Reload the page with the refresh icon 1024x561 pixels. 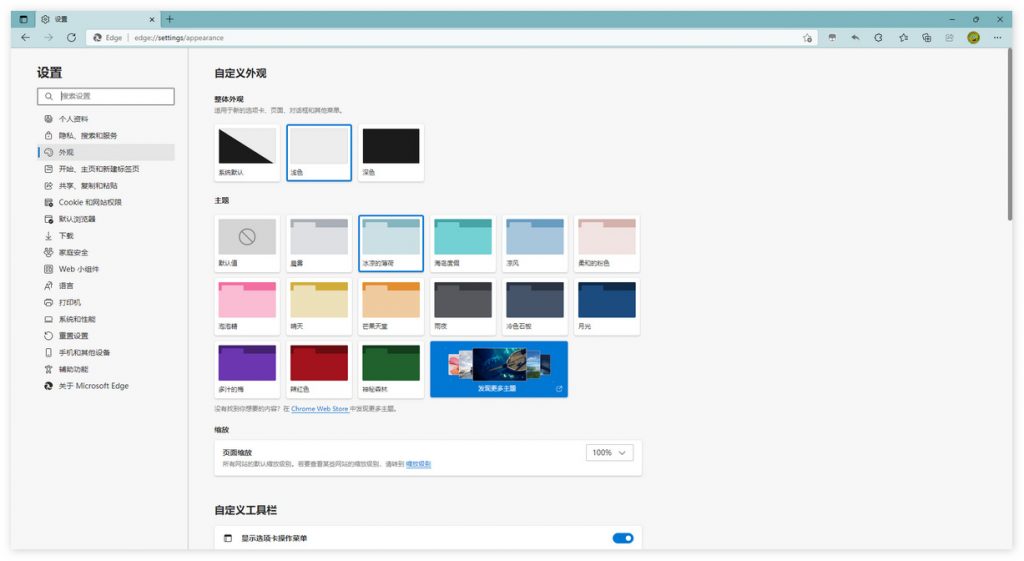[71, 38]
